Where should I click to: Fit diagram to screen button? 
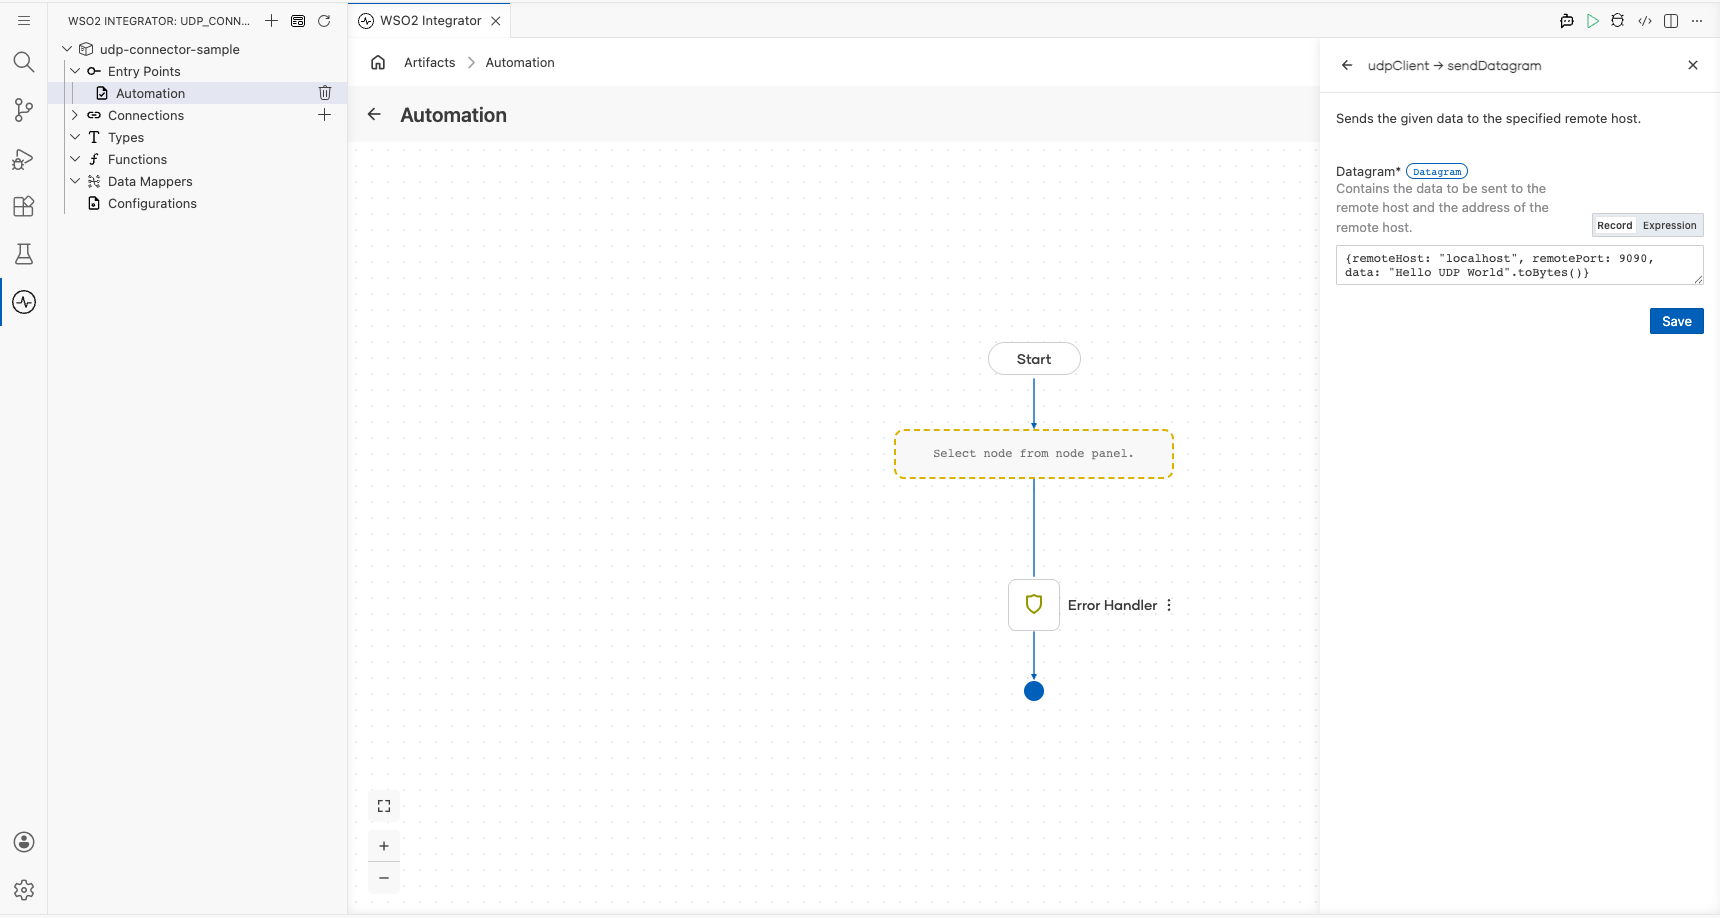(x=384, y=806)
